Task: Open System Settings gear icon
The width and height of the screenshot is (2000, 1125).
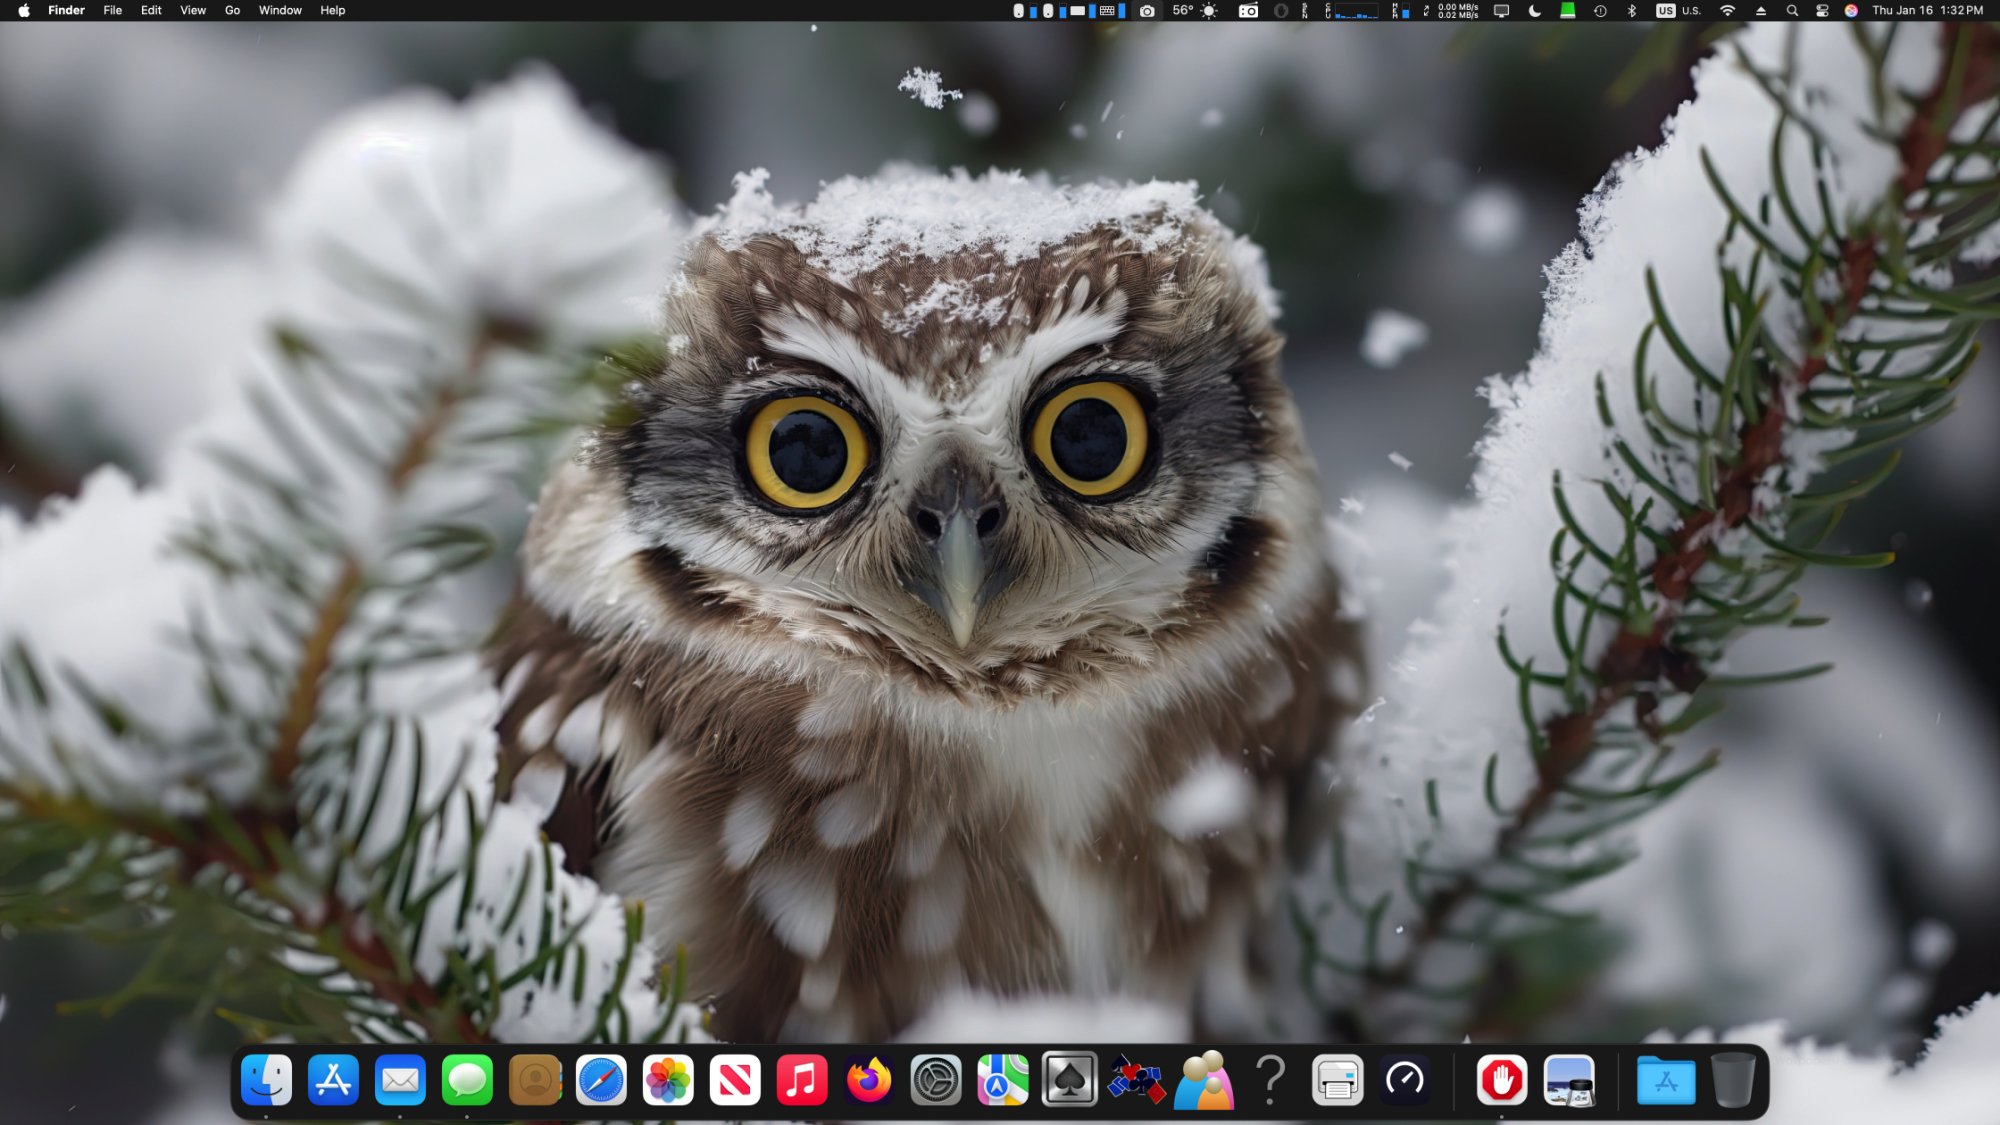Action: tap(936, 1080)
